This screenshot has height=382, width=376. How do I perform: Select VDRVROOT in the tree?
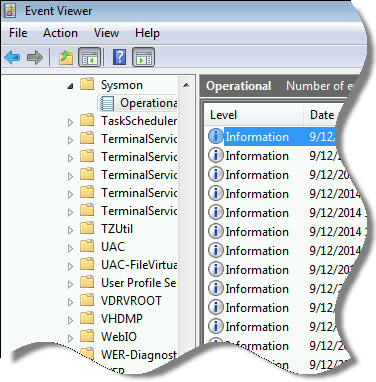point(131,301)
